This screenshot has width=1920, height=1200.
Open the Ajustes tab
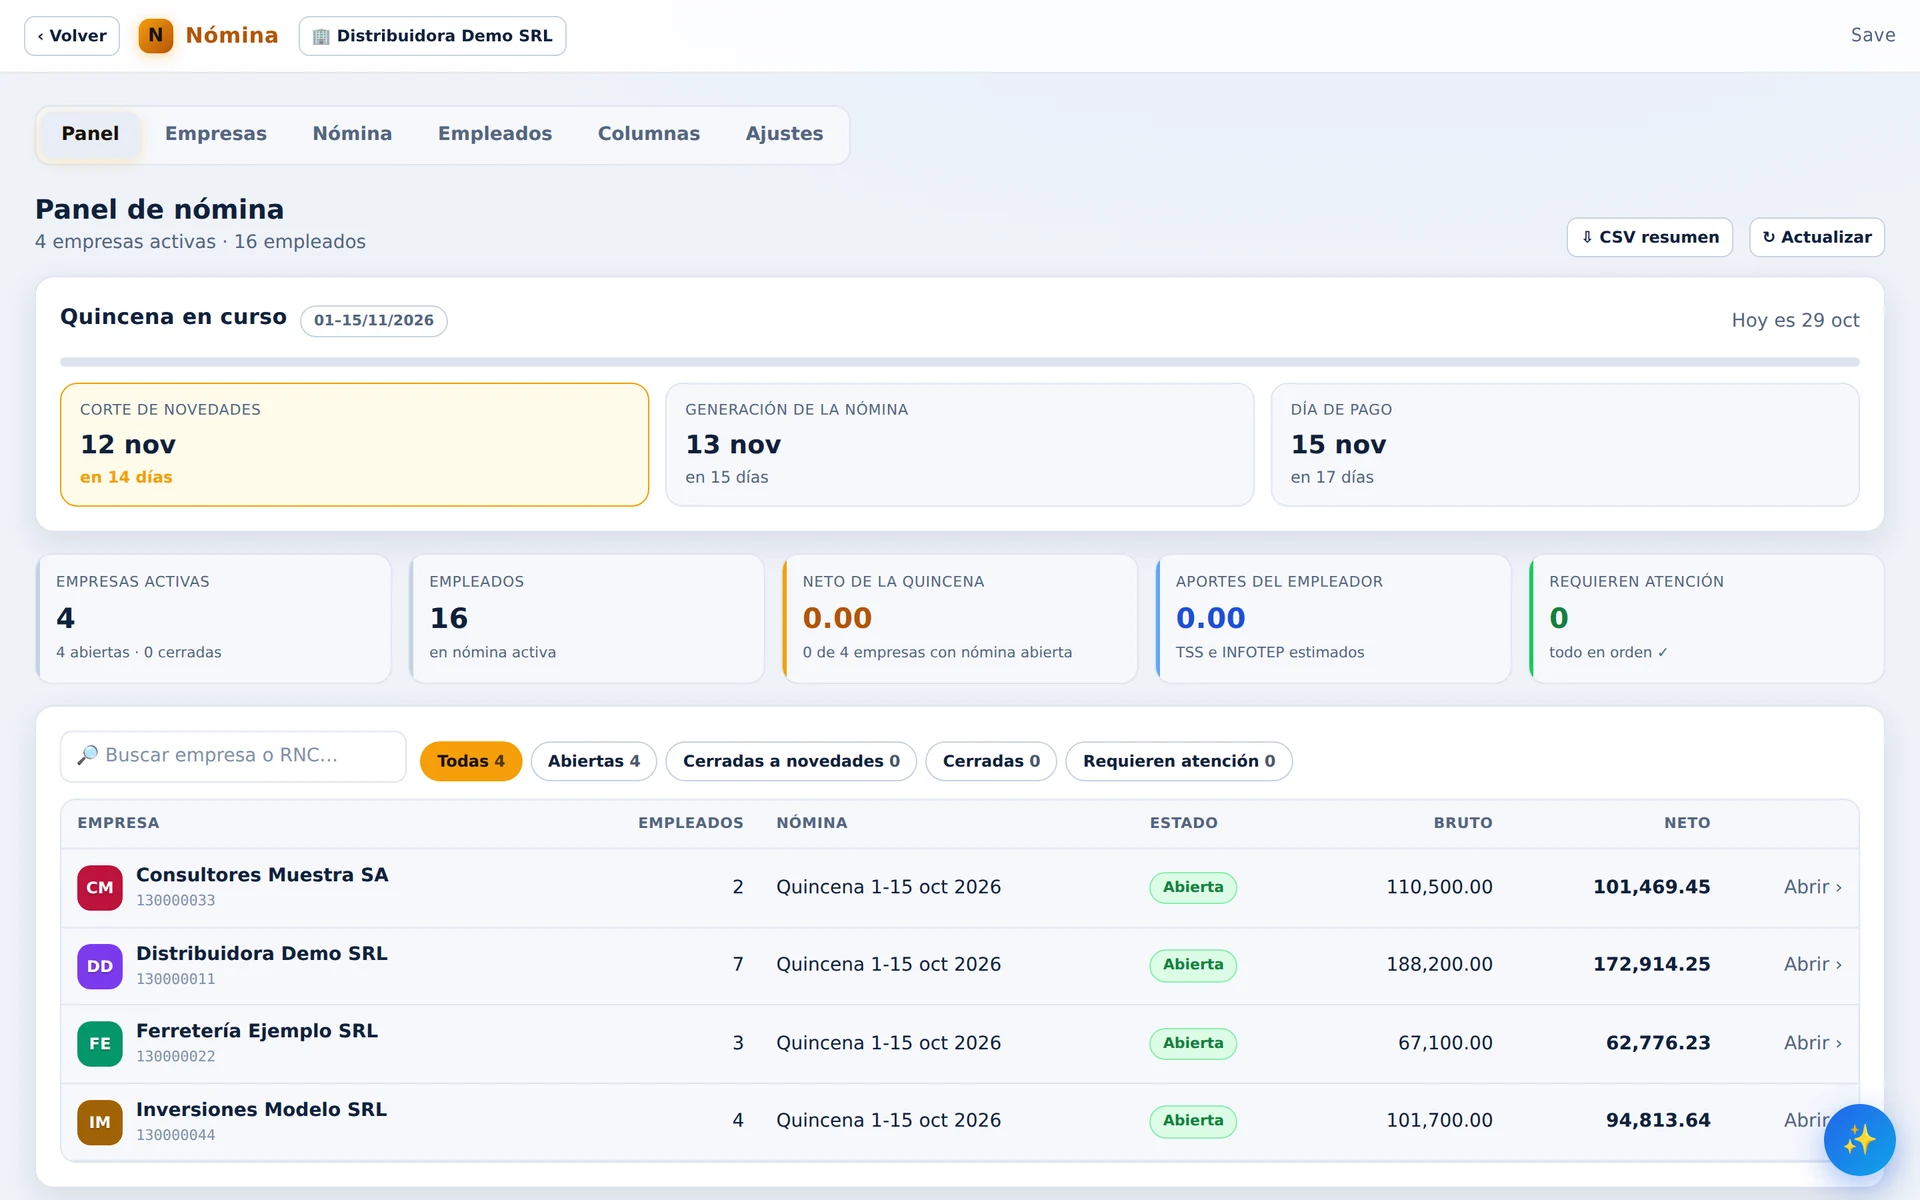785,134
